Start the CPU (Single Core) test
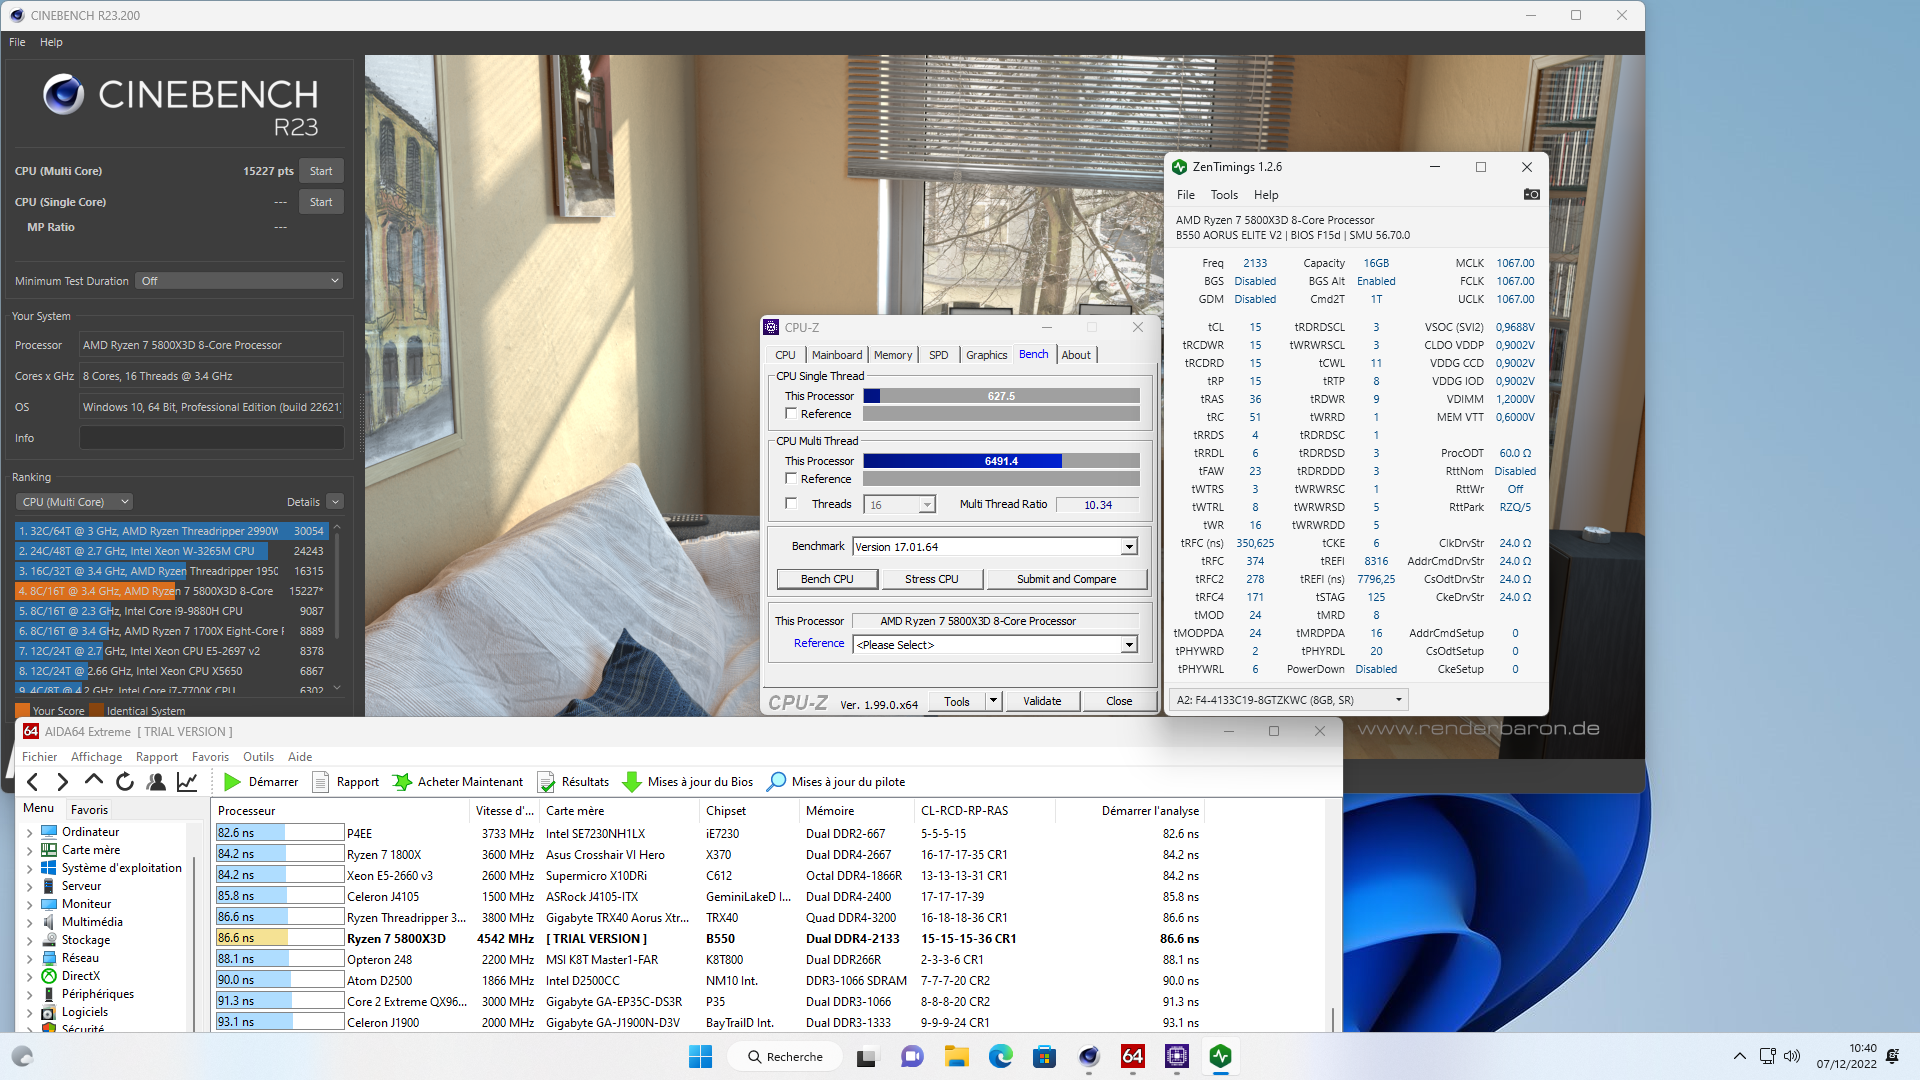Viewport: 1920px width, 1080px height. [321, 202]
